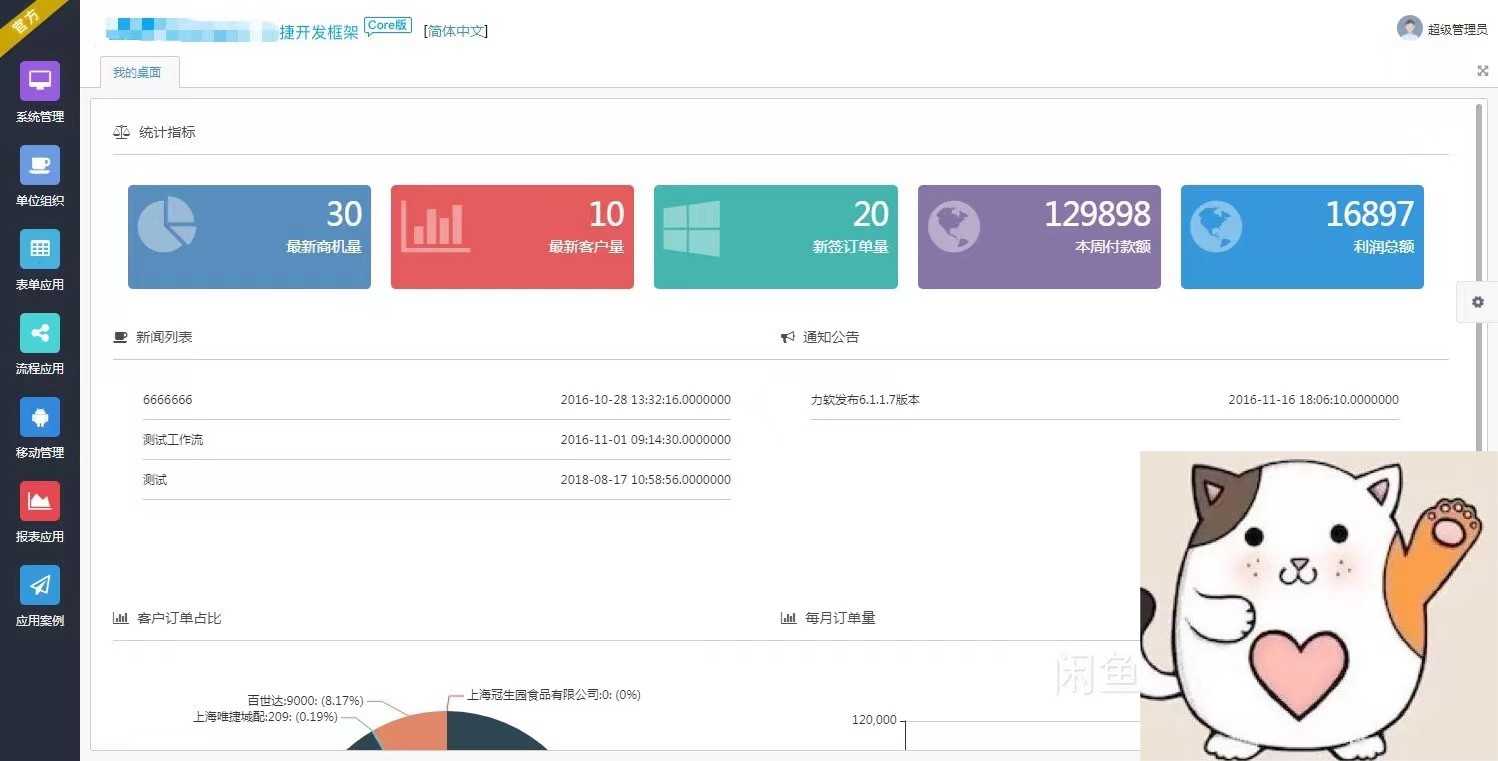The image size is (1498, 761).
Task: Open news item 6666666
Action: (168, 399)
